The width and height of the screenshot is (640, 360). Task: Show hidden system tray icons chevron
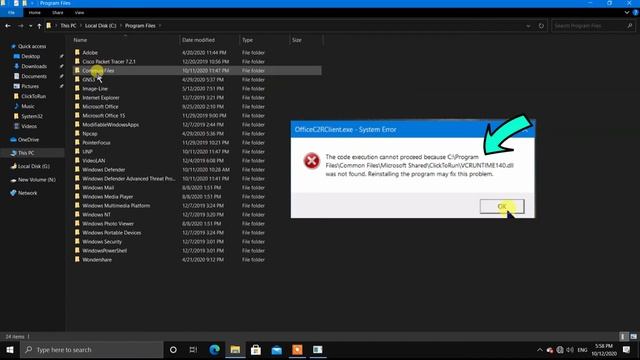pos(540,350)
